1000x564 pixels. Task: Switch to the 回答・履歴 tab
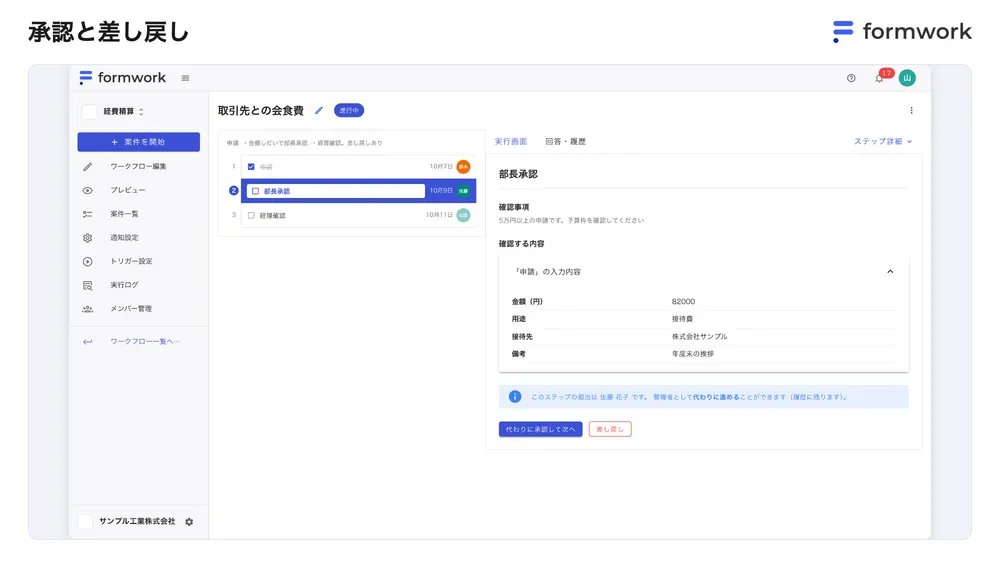coord(566,141)
